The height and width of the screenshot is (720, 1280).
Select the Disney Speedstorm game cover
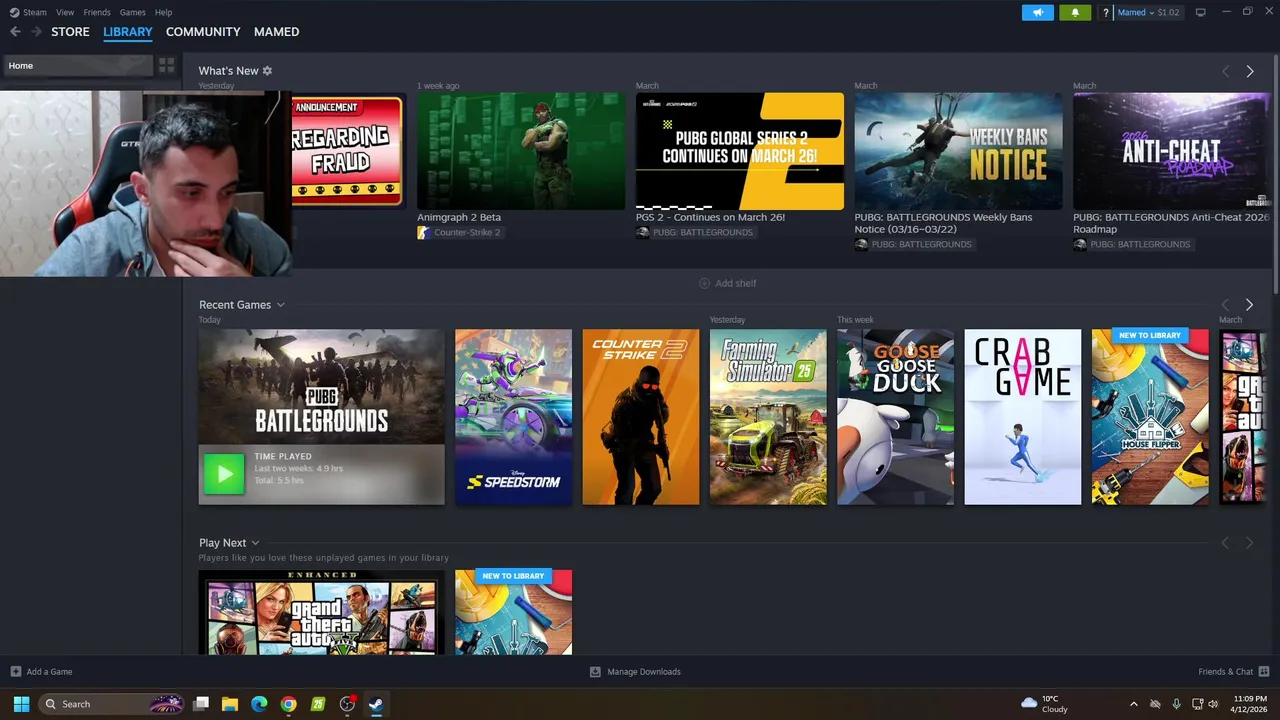click(513, 417)
